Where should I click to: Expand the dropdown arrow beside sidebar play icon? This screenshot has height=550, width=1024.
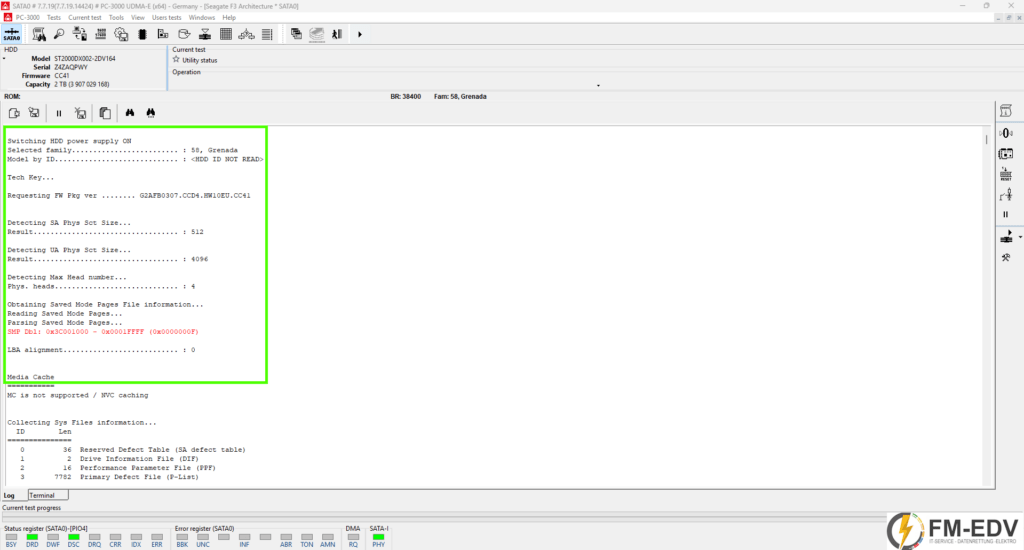(x=1020, y=237)
